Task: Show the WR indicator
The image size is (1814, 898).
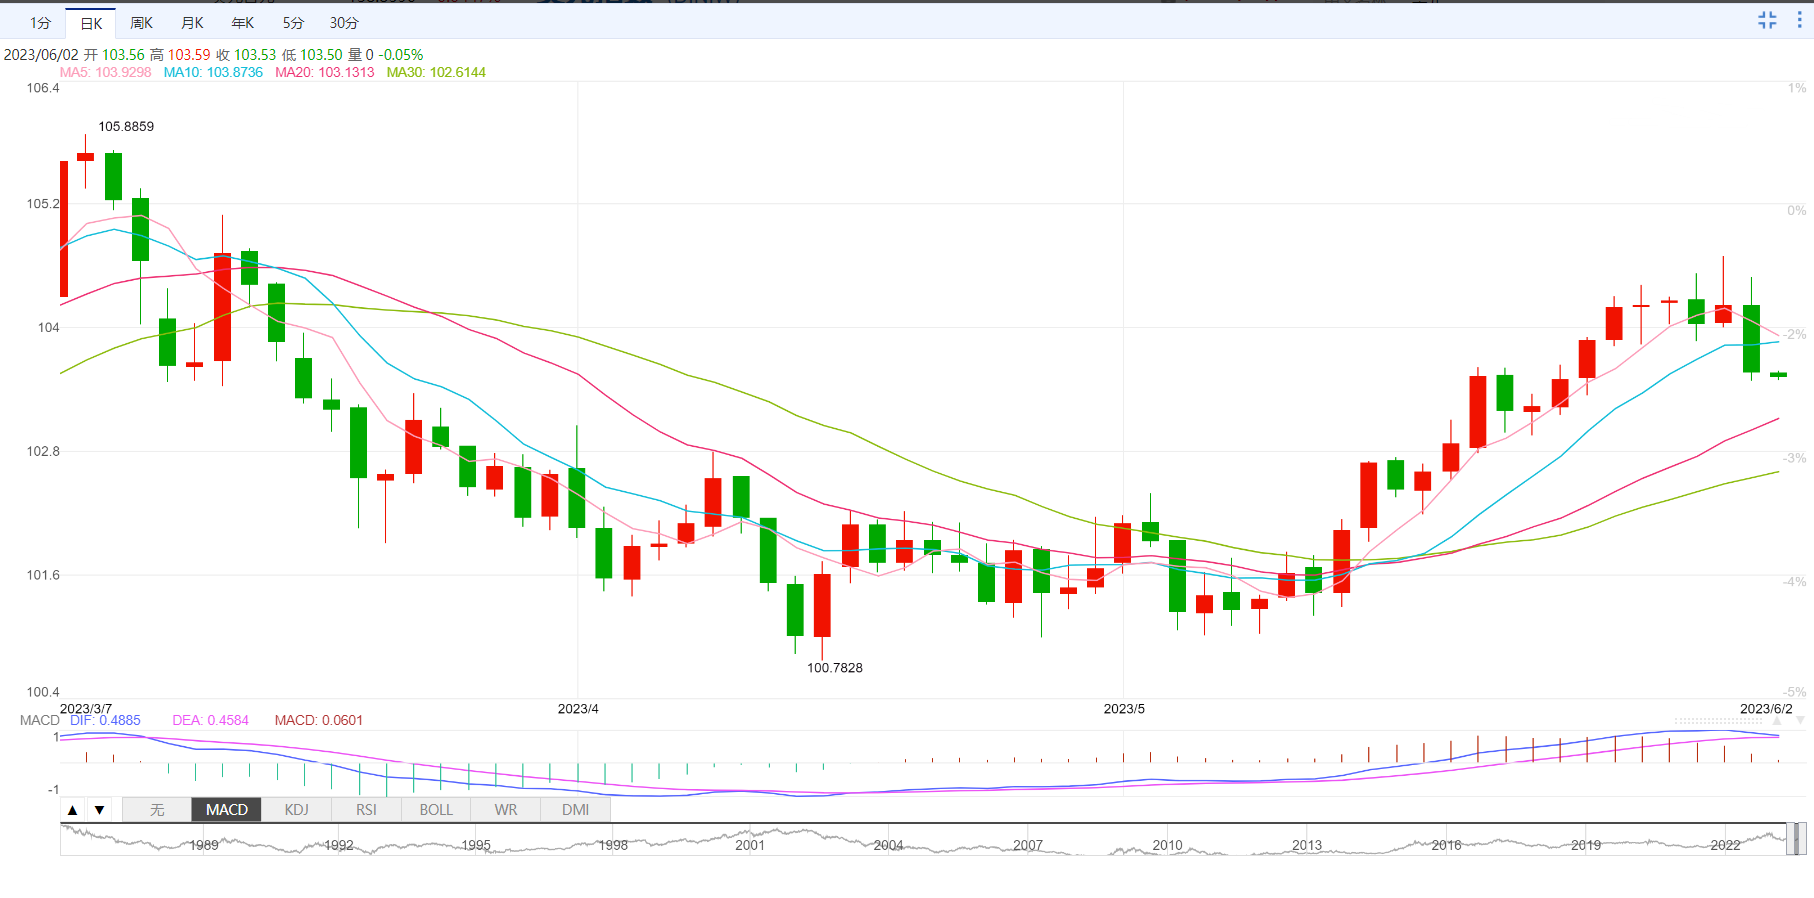Action: click(x=506, y=810)
